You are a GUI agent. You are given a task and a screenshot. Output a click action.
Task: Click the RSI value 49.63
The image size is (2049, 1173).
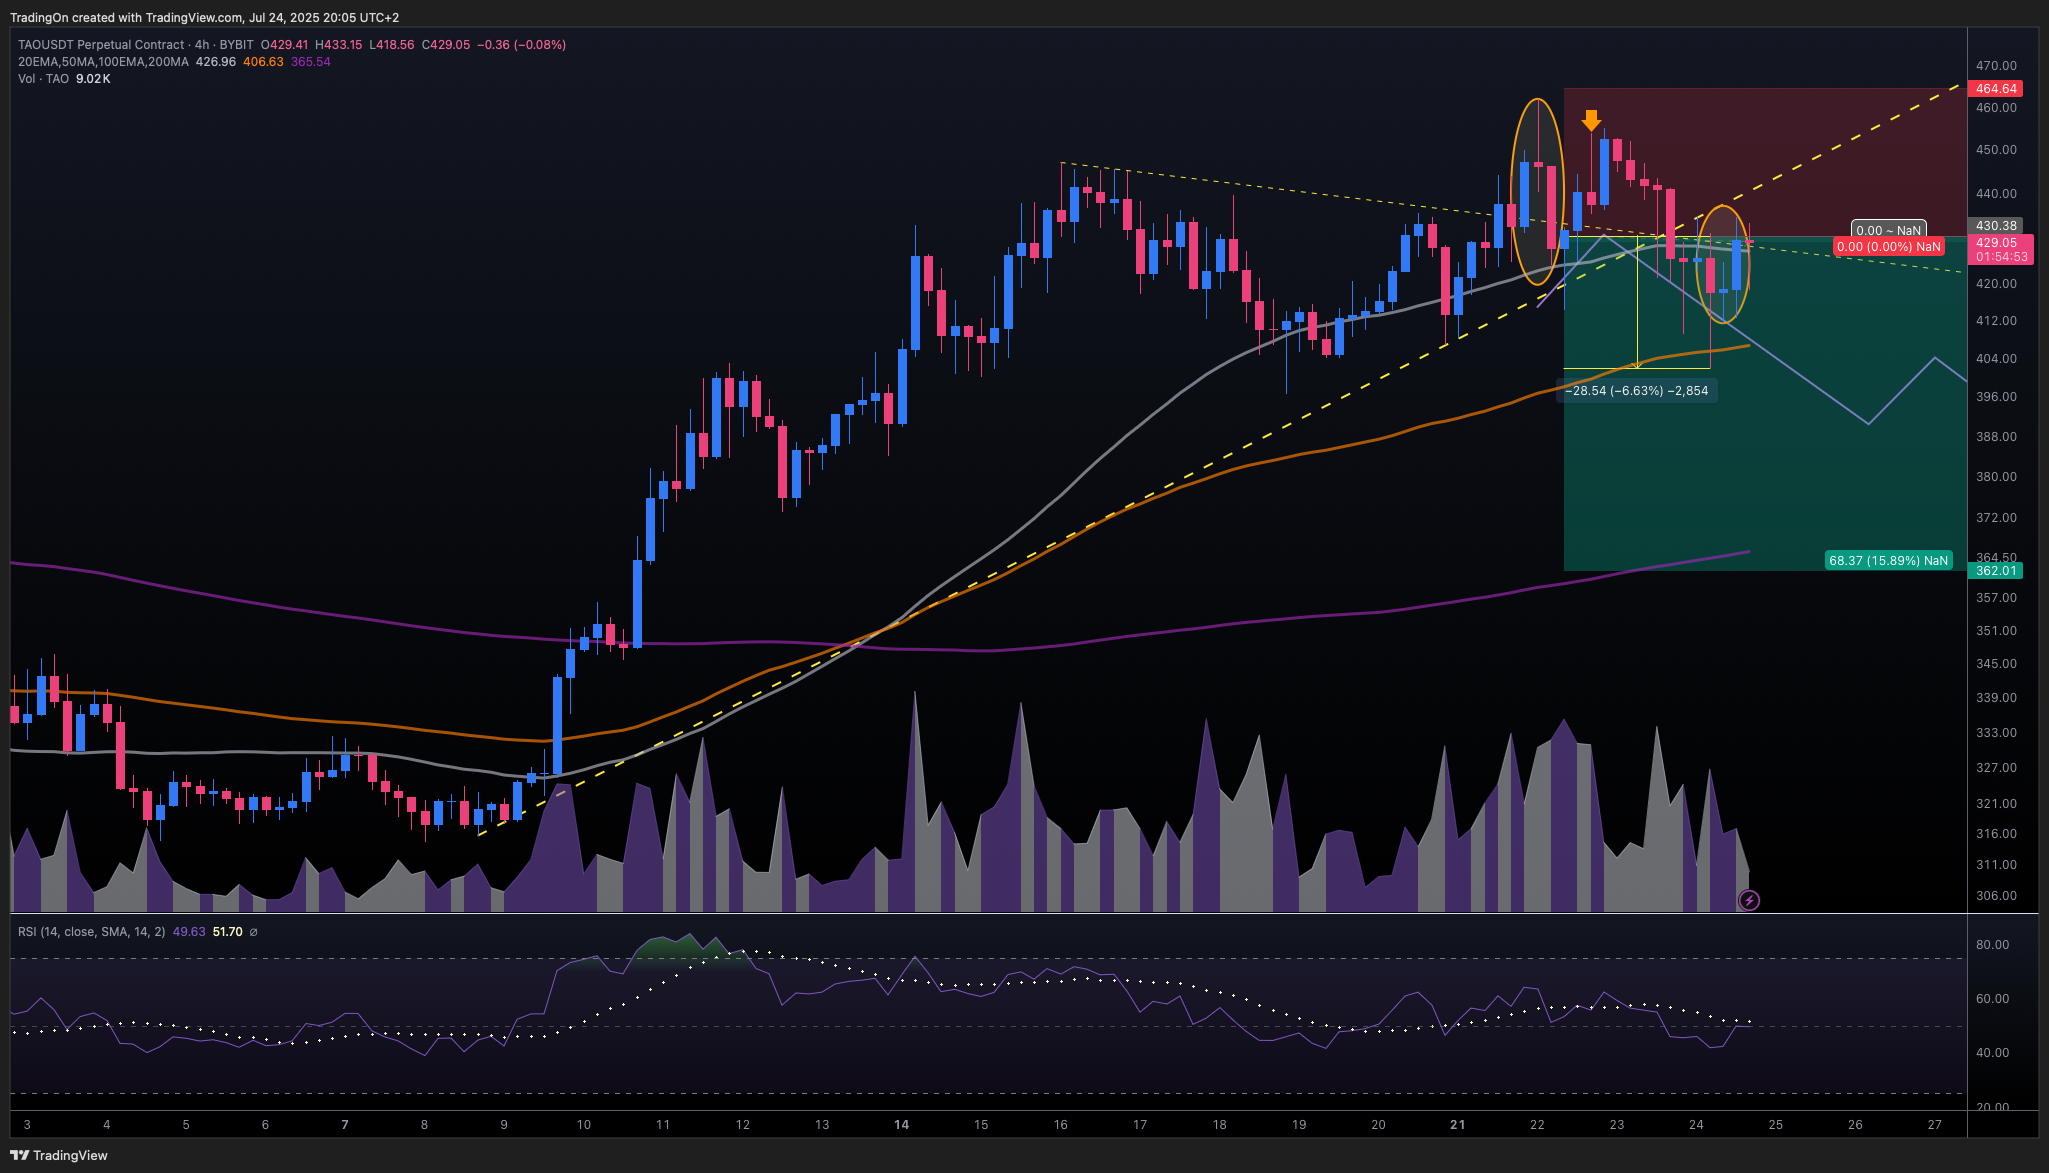pyautogui.click(x=189, y=932)
